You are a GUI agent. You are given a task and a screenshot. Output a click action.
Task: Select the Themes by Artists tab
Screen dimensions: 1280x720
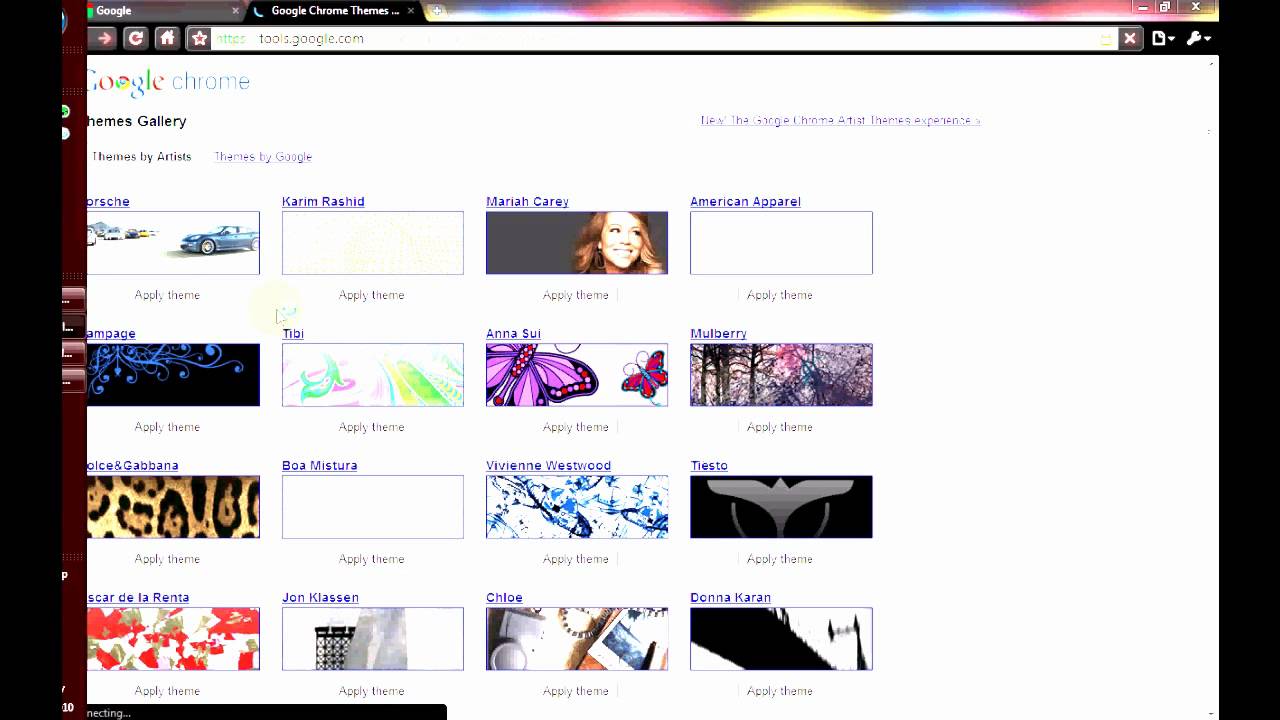[x=141, y=157]
